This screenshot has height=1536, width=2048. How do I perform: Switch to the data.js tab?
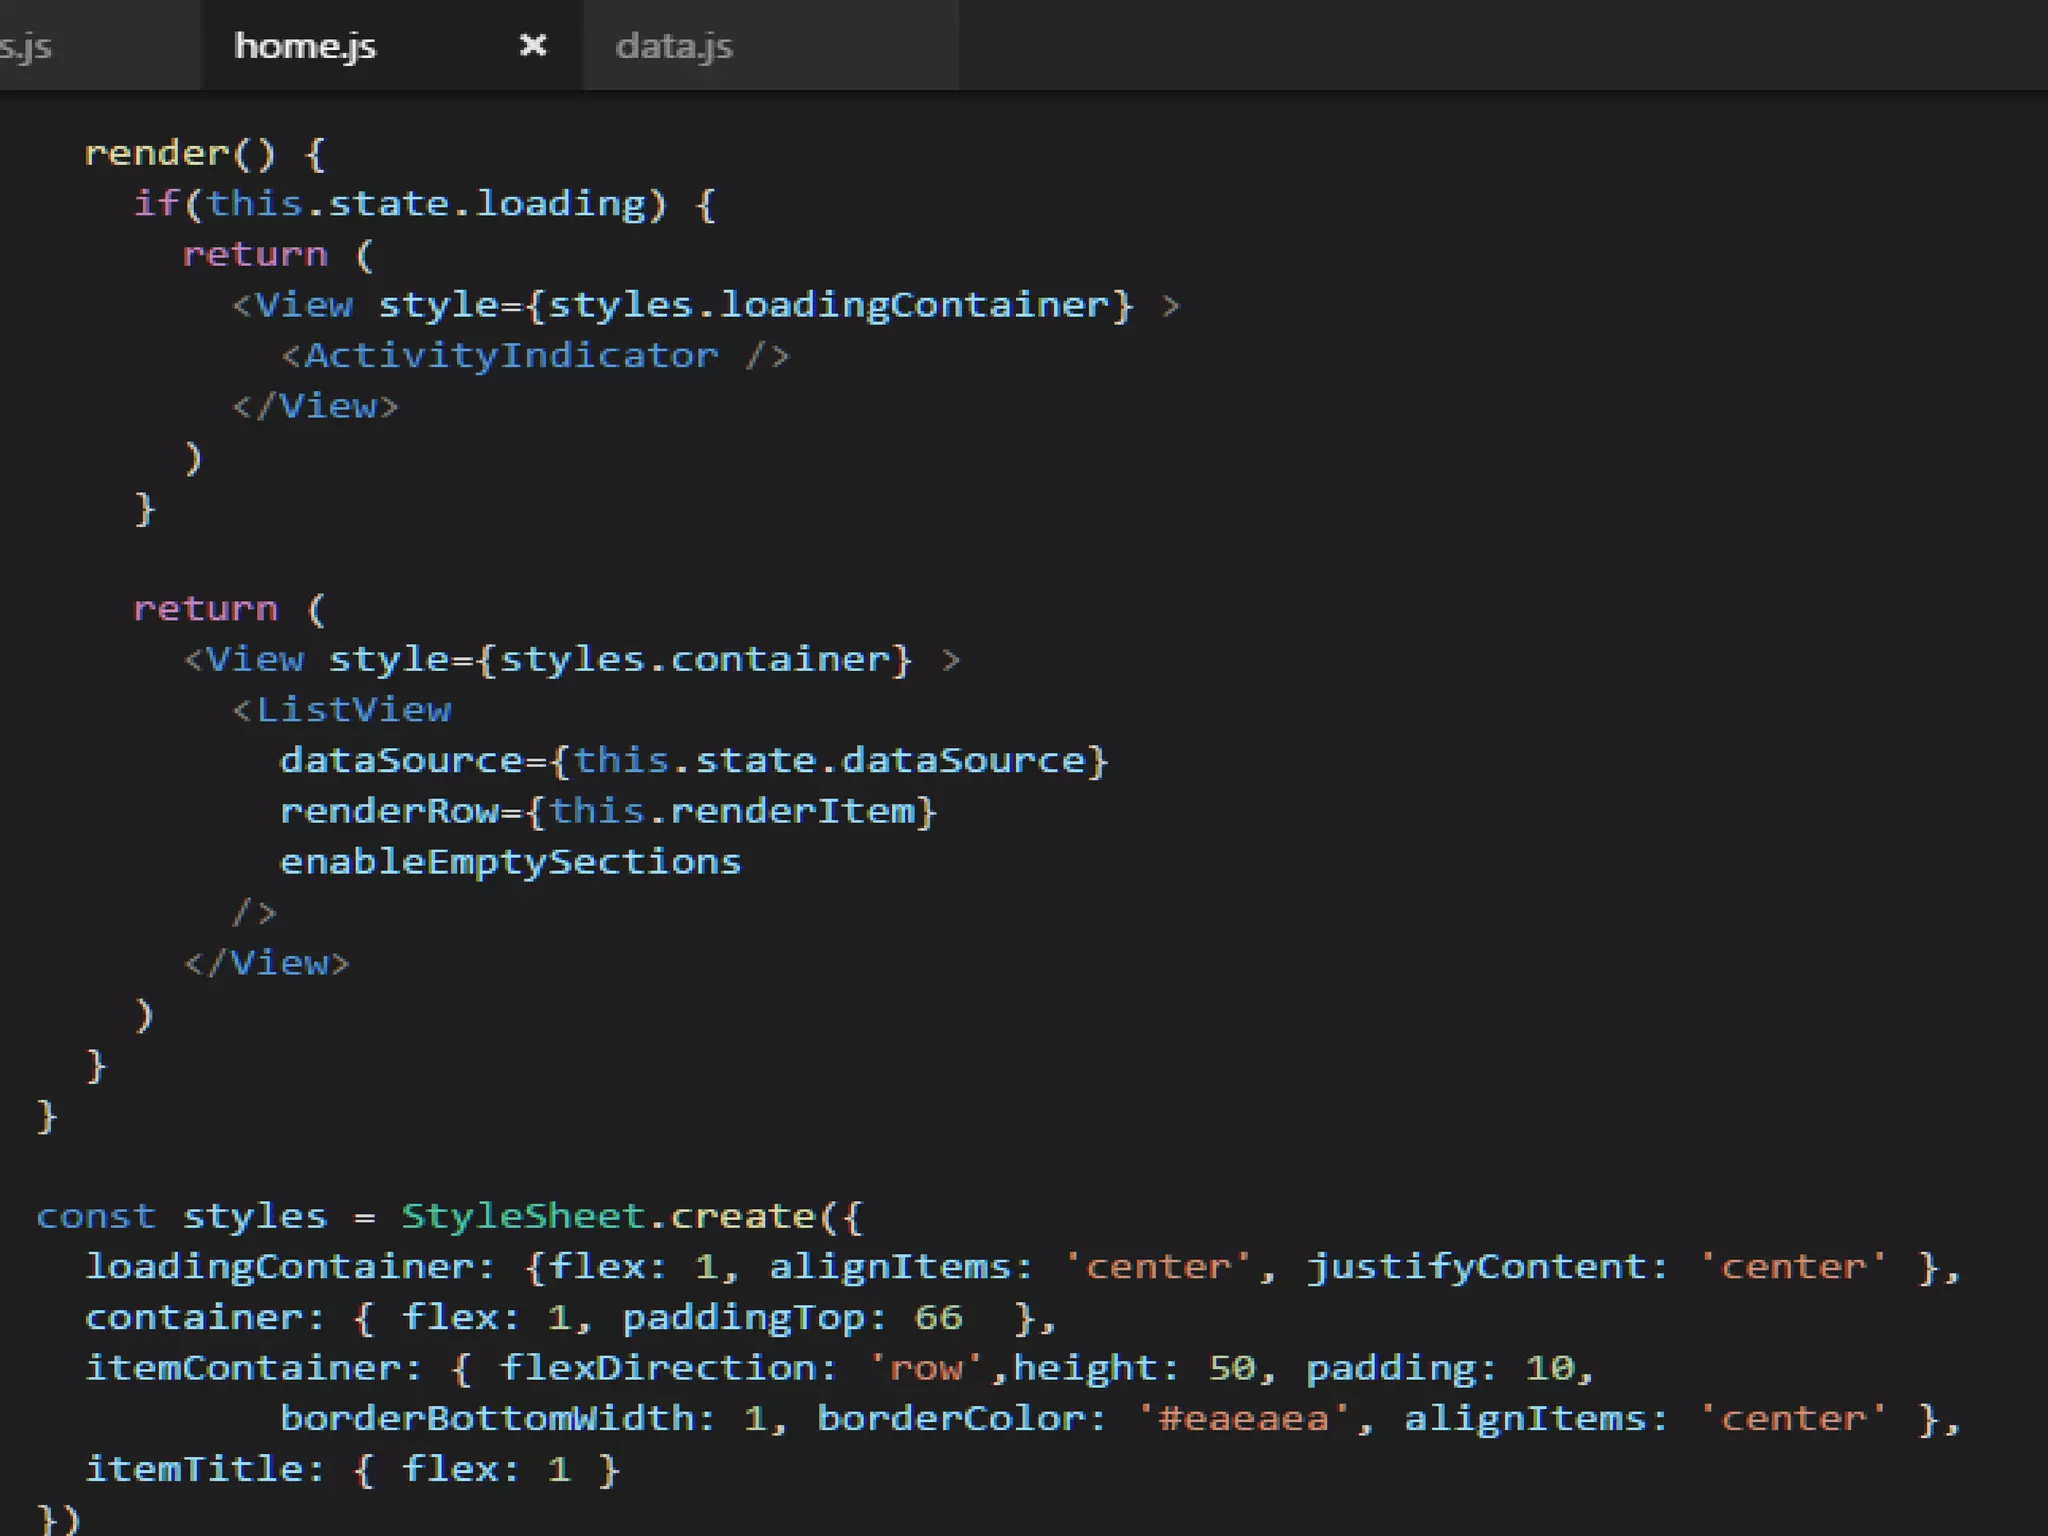pyautogui.click(x=674, y=46)
